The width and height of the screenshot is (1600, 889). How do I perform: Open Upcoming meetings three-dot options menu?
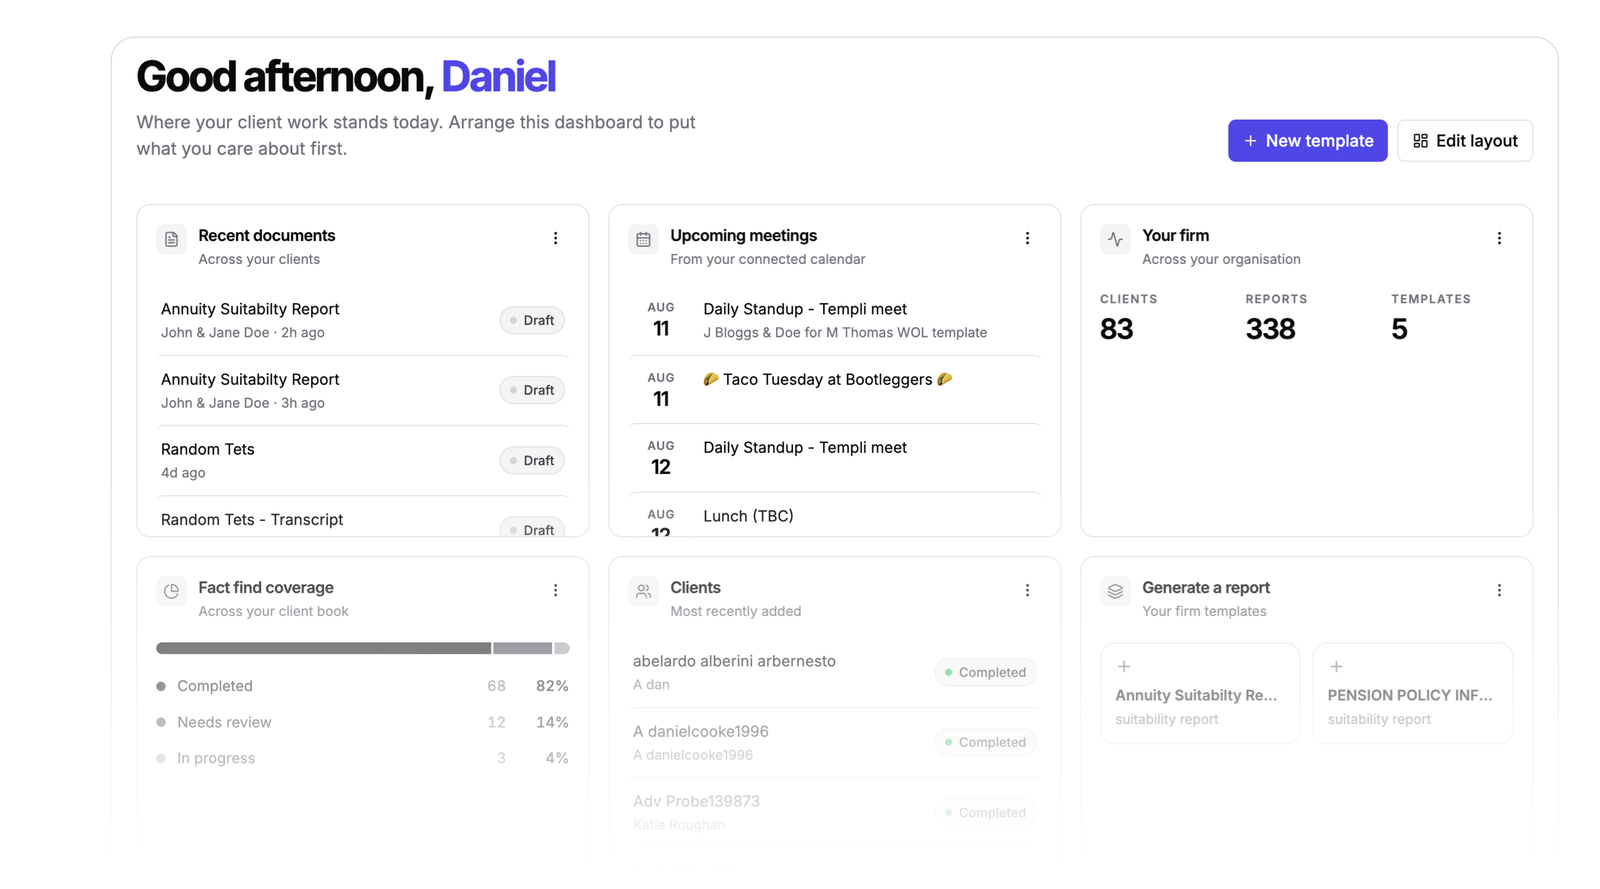tap(1027, 238)
